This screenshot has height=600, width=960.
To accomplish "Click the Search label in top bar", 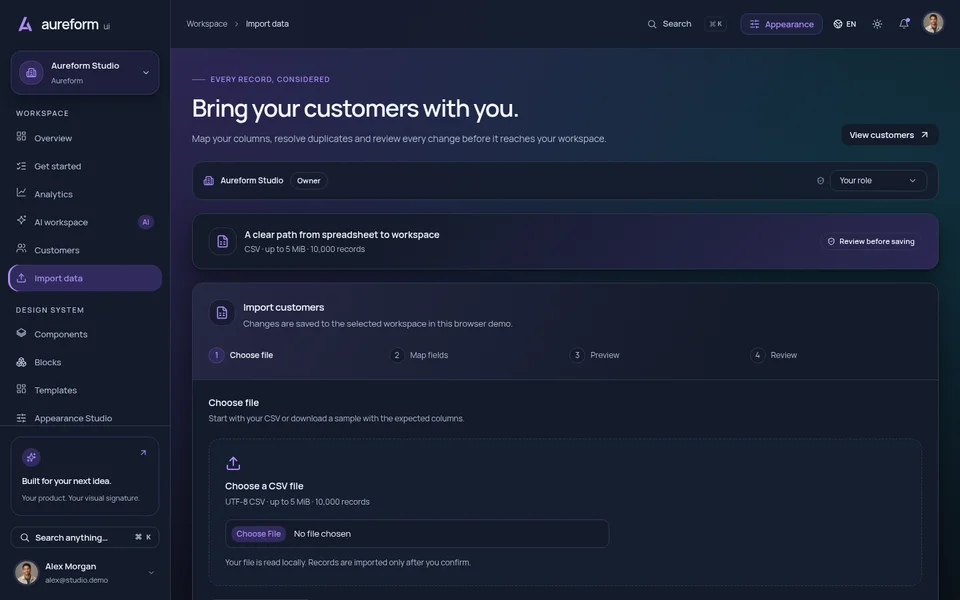I will pyautogui.click(x=677, y=24).
